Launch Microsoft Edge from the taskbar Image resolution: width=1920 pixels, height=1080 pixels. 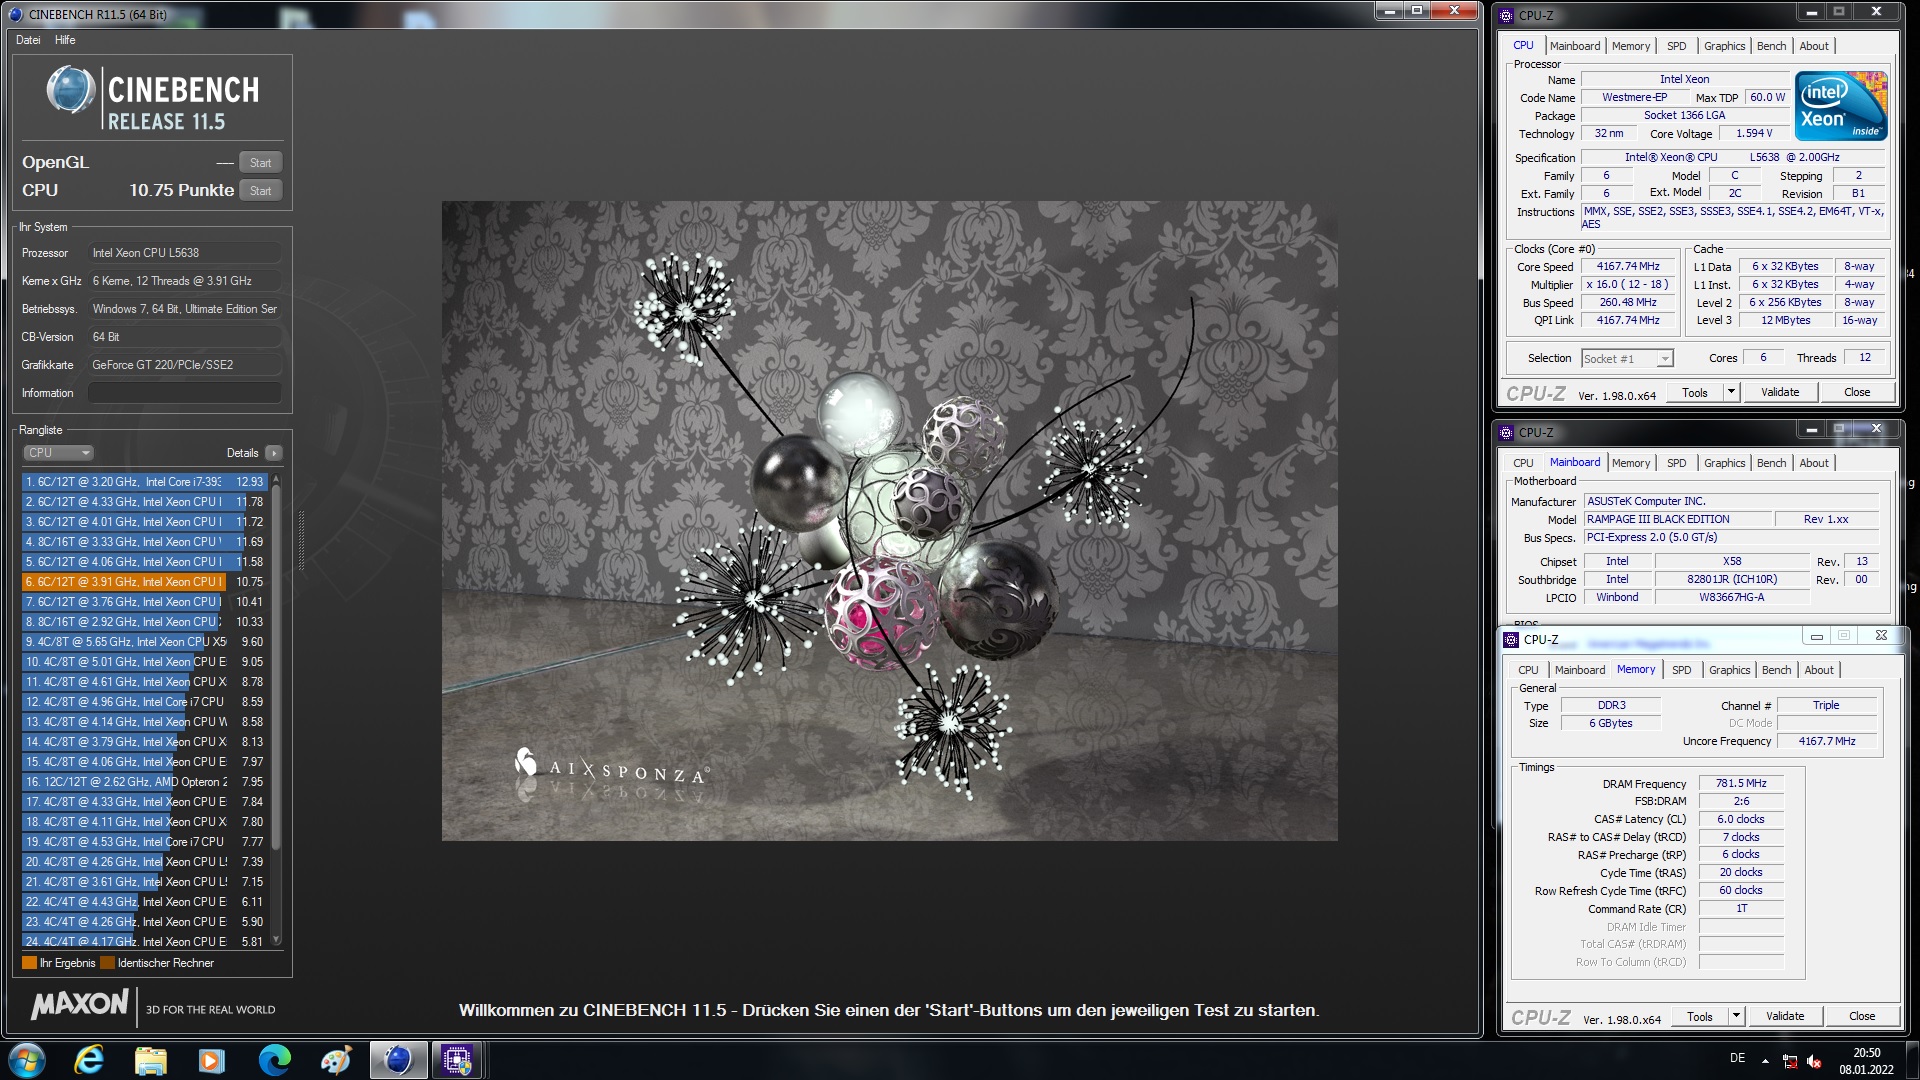coord(274,1060)
